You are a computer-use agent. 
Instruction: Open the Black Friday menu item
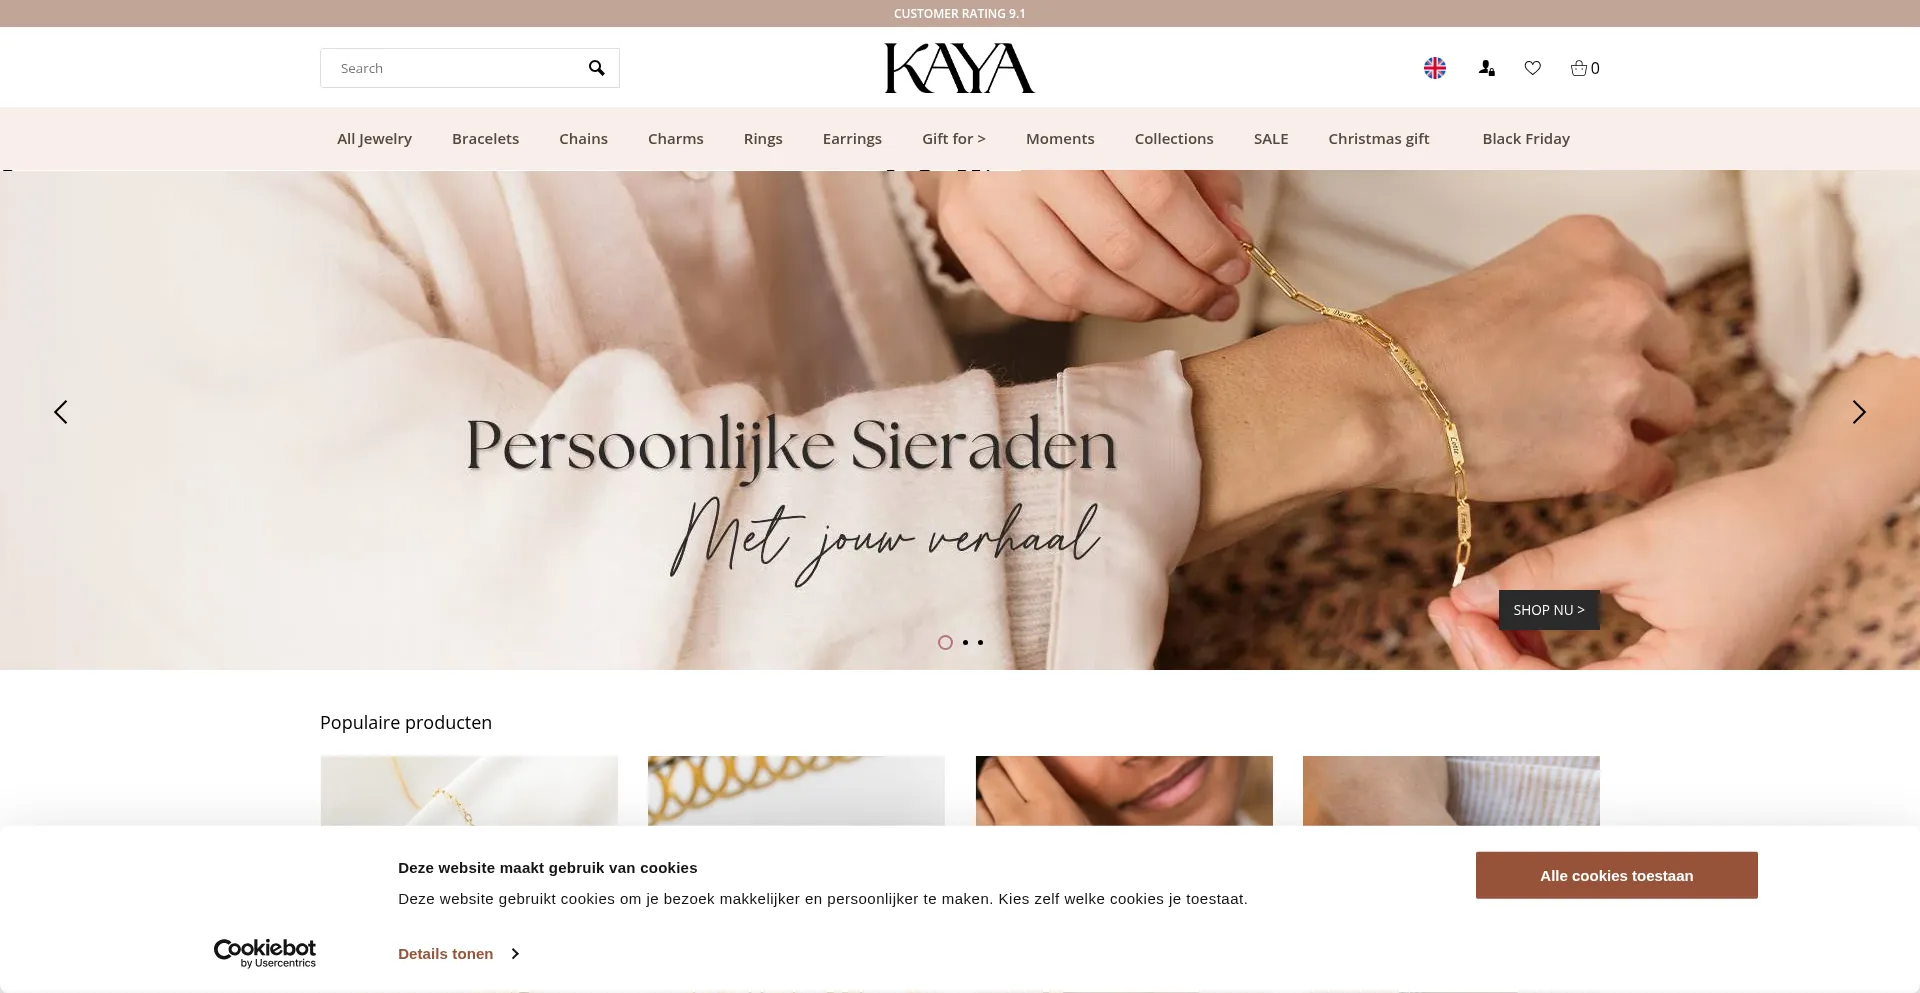pos(1526,139)
